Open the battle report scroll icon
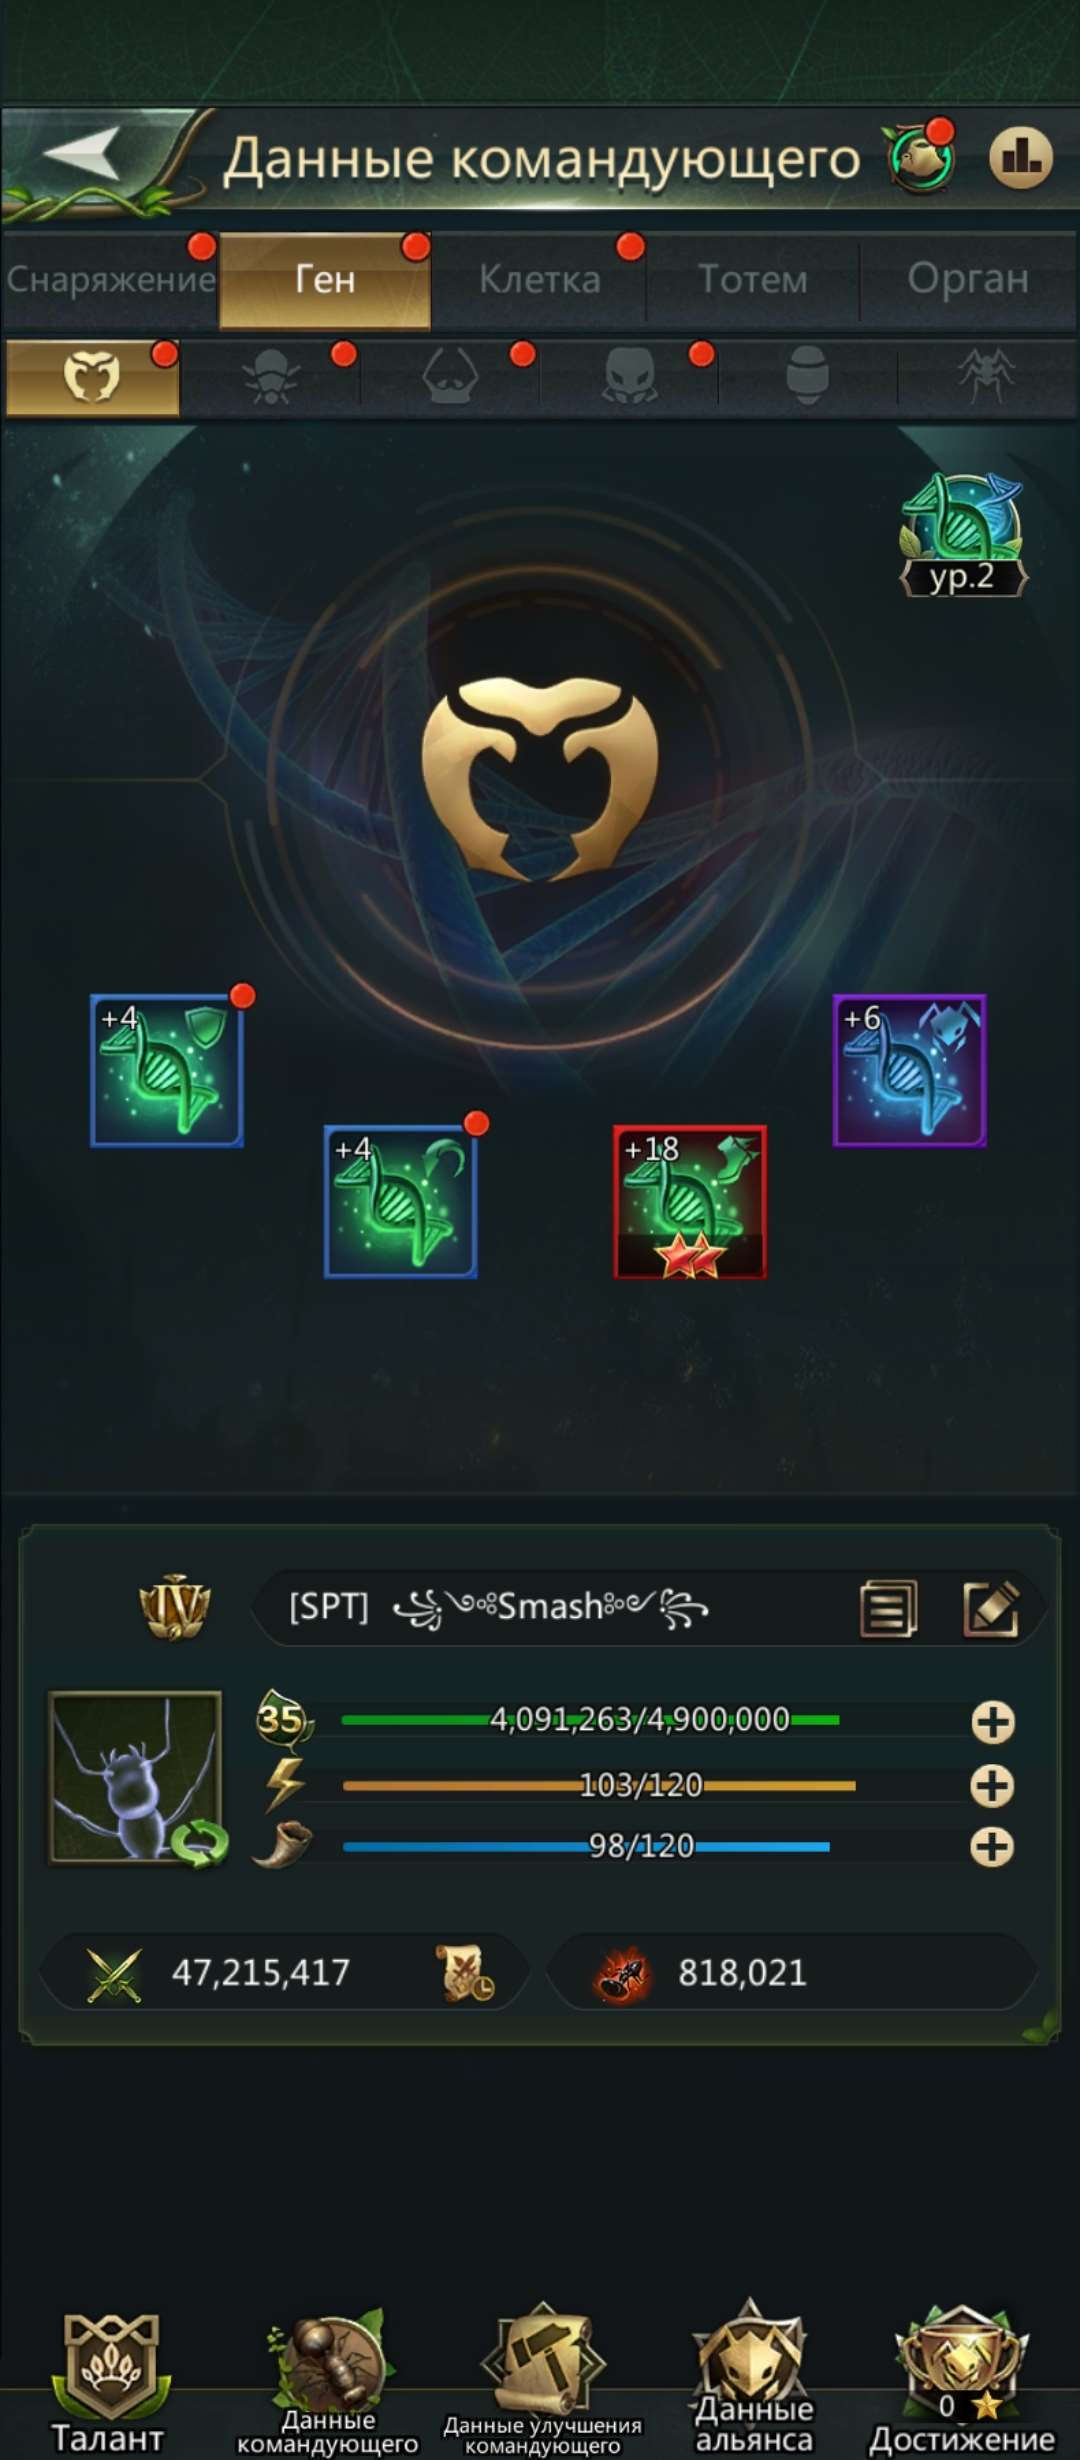This screenshot has height=2460, width=1080. tap(464, 1973)
